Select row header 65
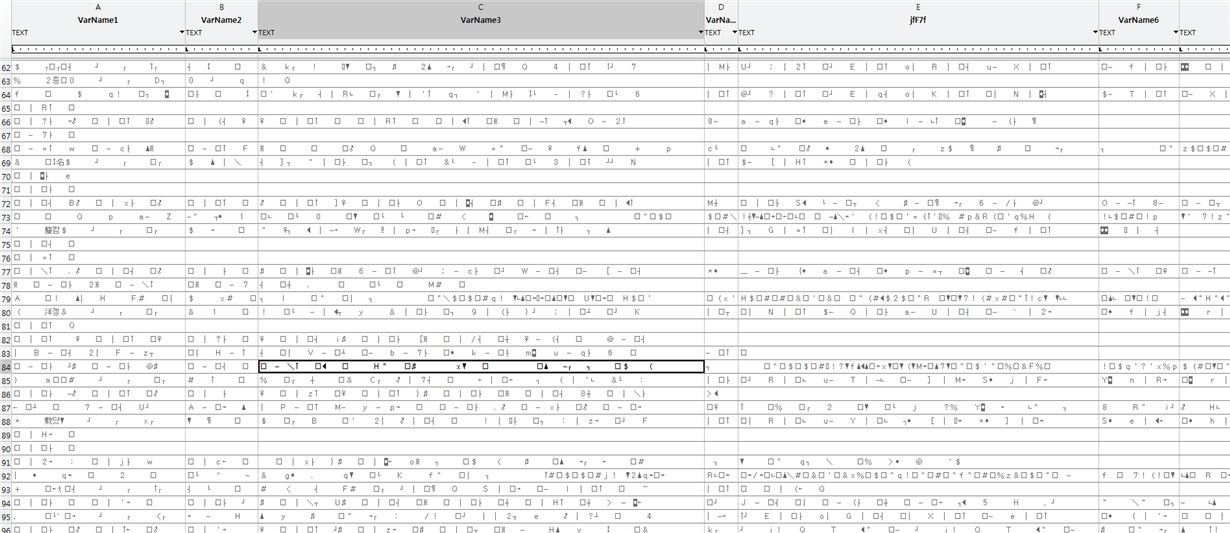The height and width of the screenshot is (533, 1230). coord(5,107)
